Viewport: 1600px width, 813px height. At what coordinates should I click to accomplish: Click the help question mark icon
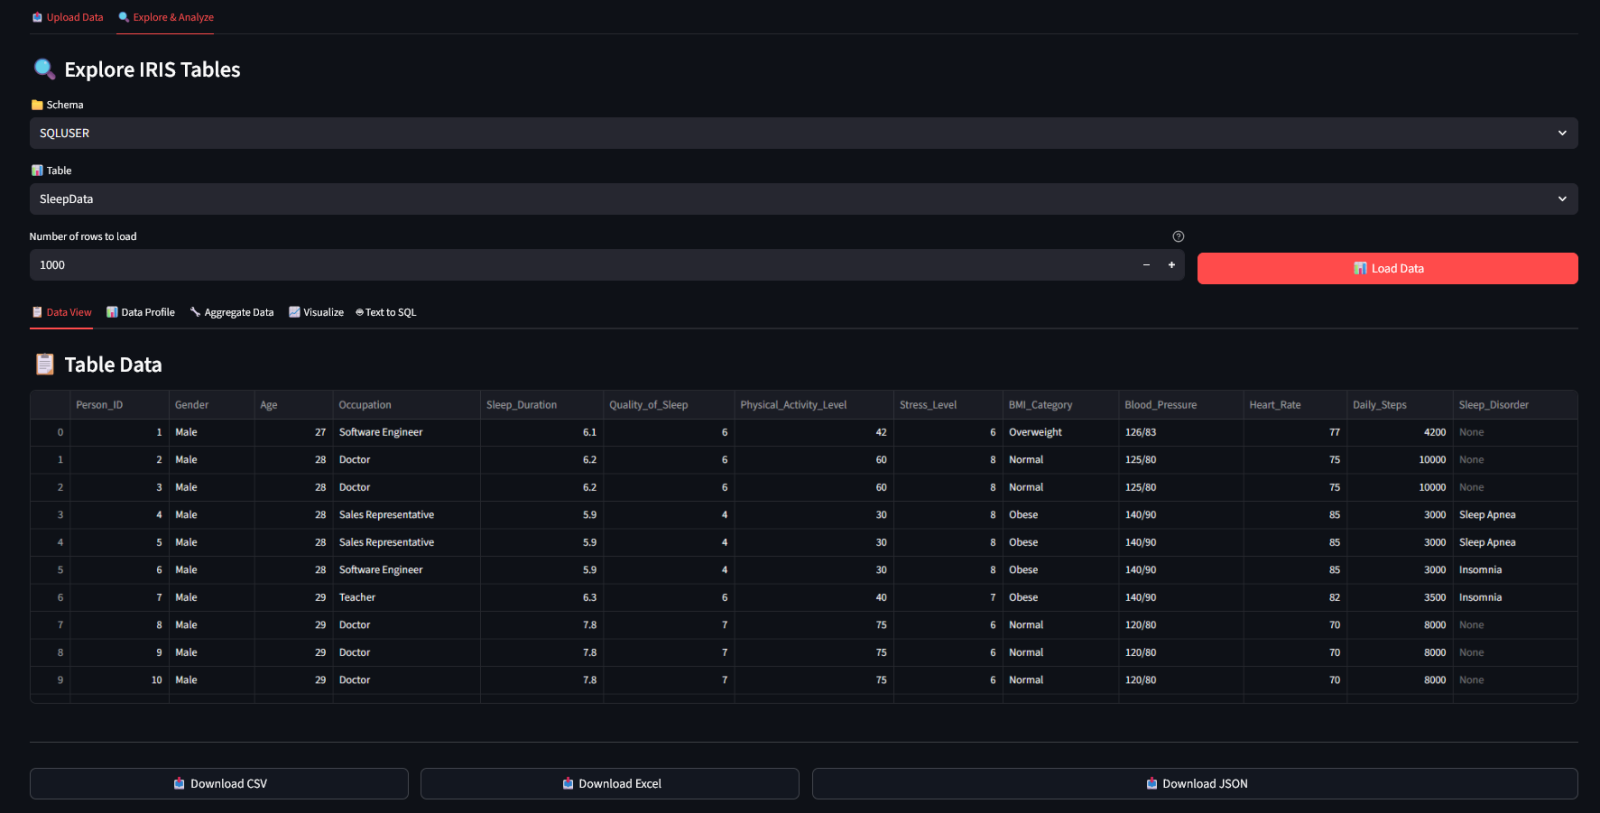point(1178,237)
